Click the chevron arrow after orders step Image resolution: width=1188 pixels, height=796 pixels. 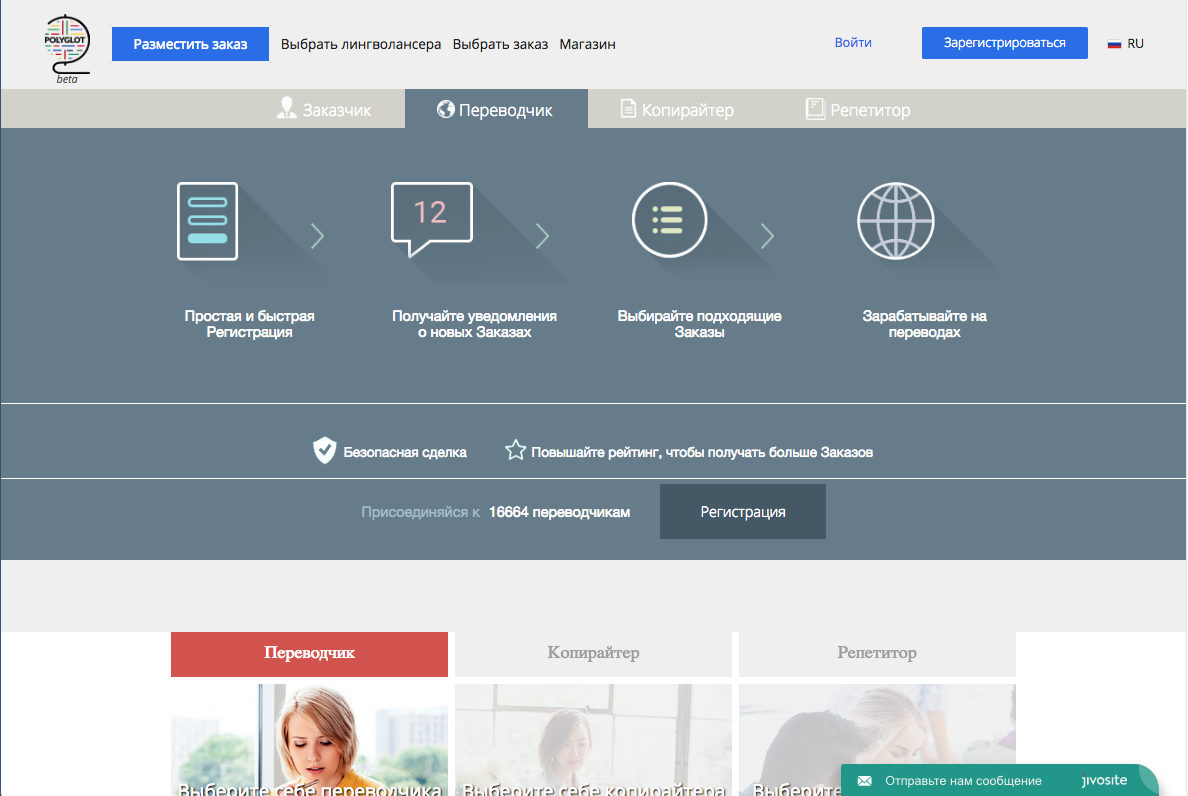768,236
